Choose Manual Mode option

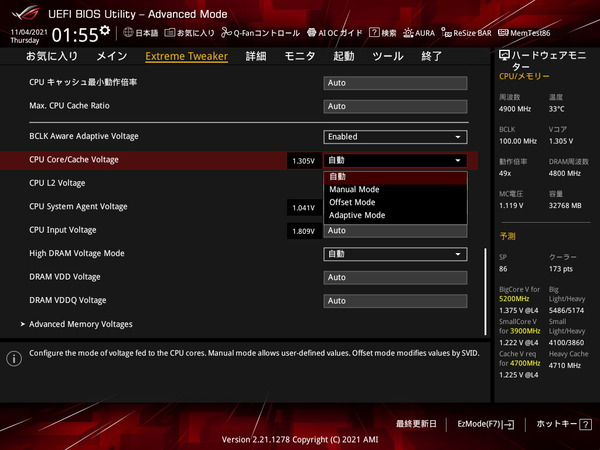tap(395, 189)
